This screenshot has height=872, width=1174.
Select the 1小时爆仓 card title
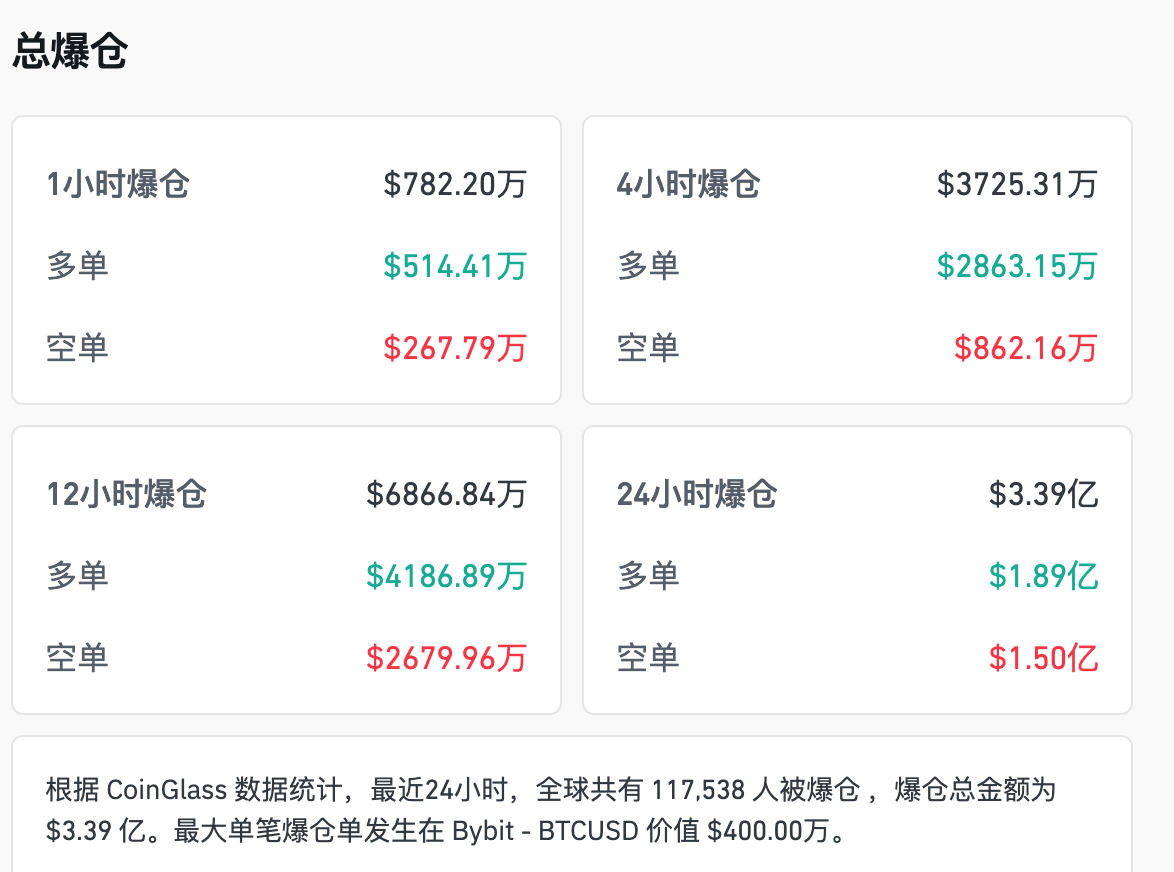point(118,184)
